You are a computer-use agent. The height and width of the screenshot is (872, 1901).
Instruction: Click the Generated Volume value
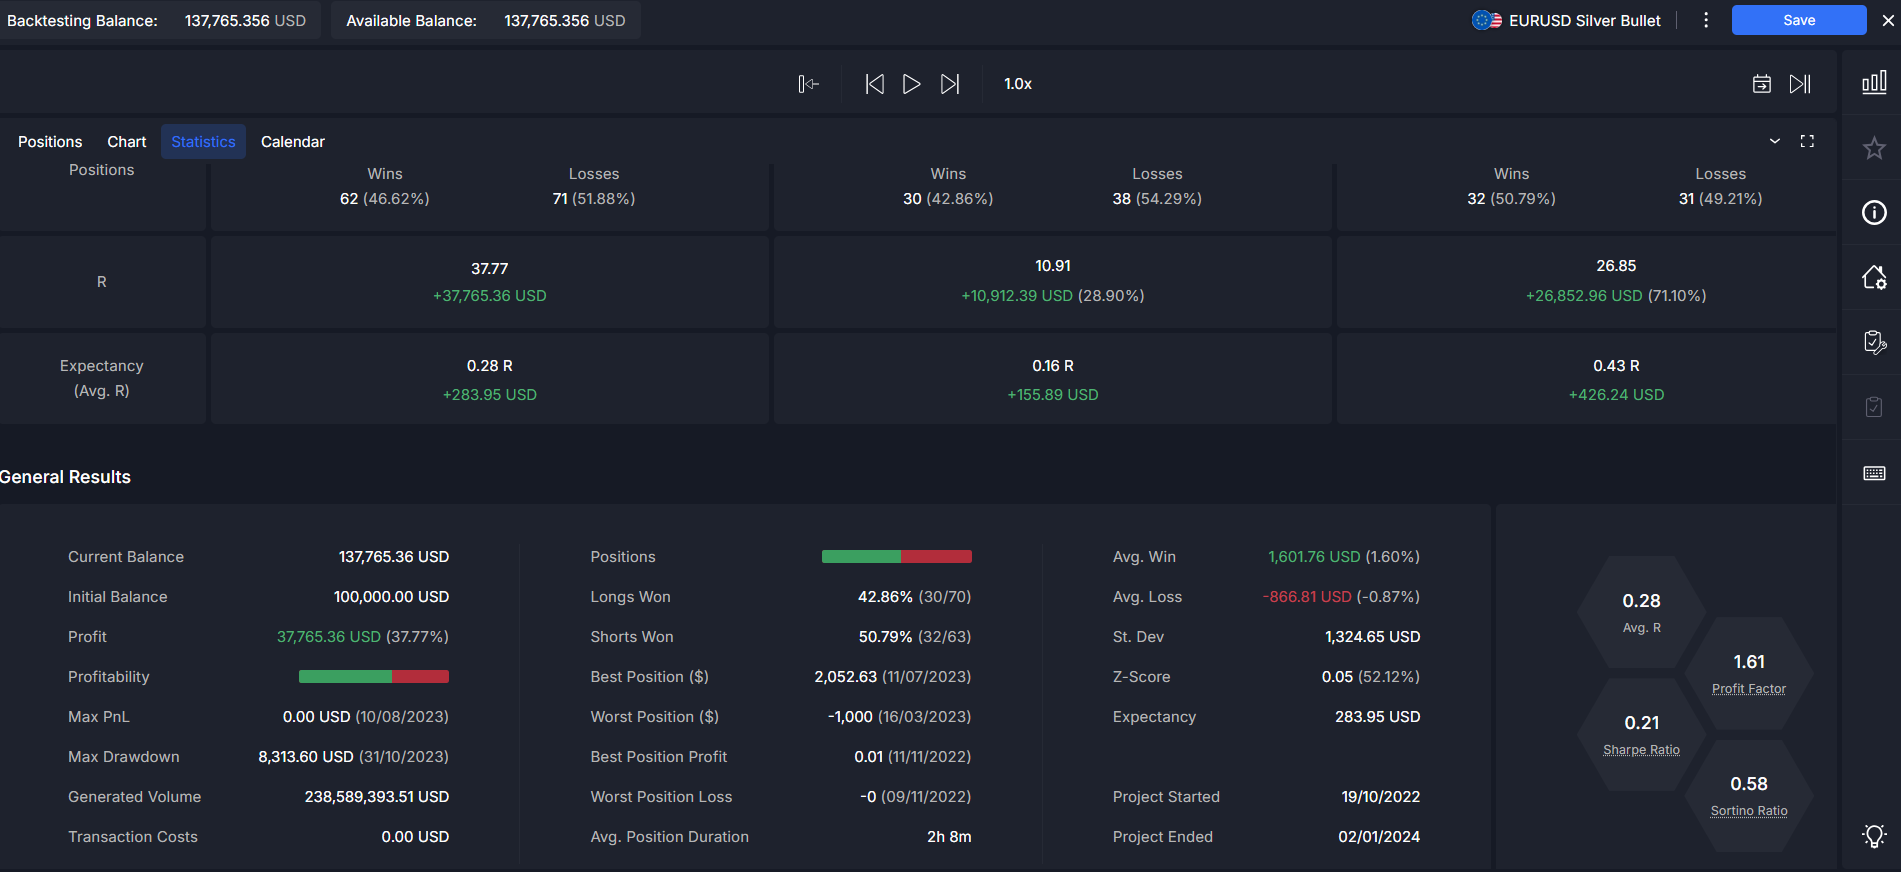click(376, 797)
